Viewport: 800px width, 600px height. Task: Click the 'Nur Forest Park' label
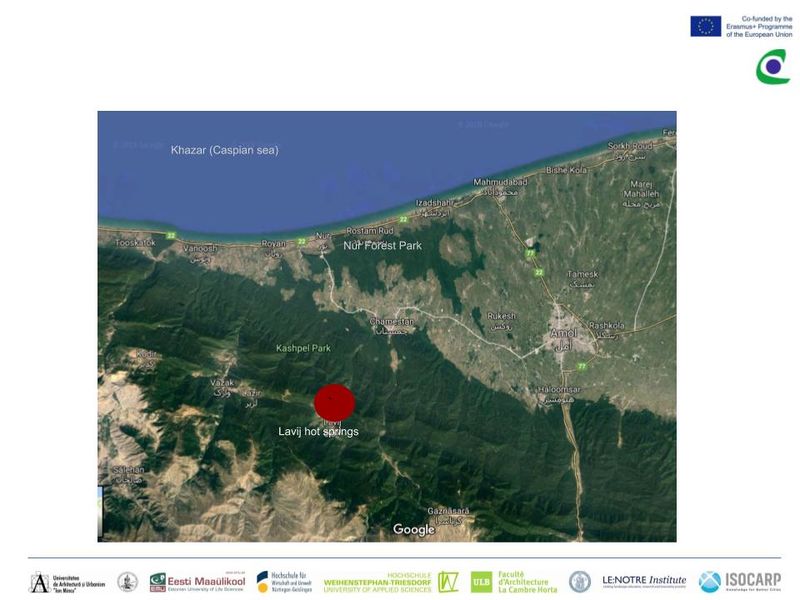(x=383, y=246)
